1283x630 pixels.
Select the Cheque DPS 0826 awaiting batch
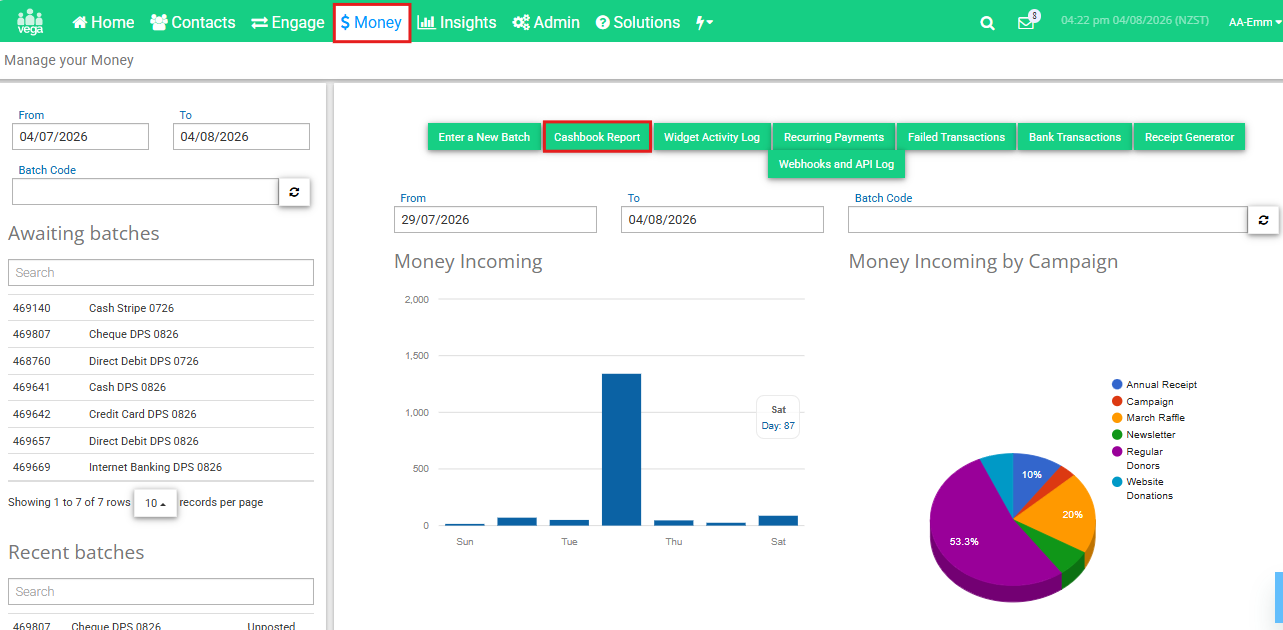161,334
